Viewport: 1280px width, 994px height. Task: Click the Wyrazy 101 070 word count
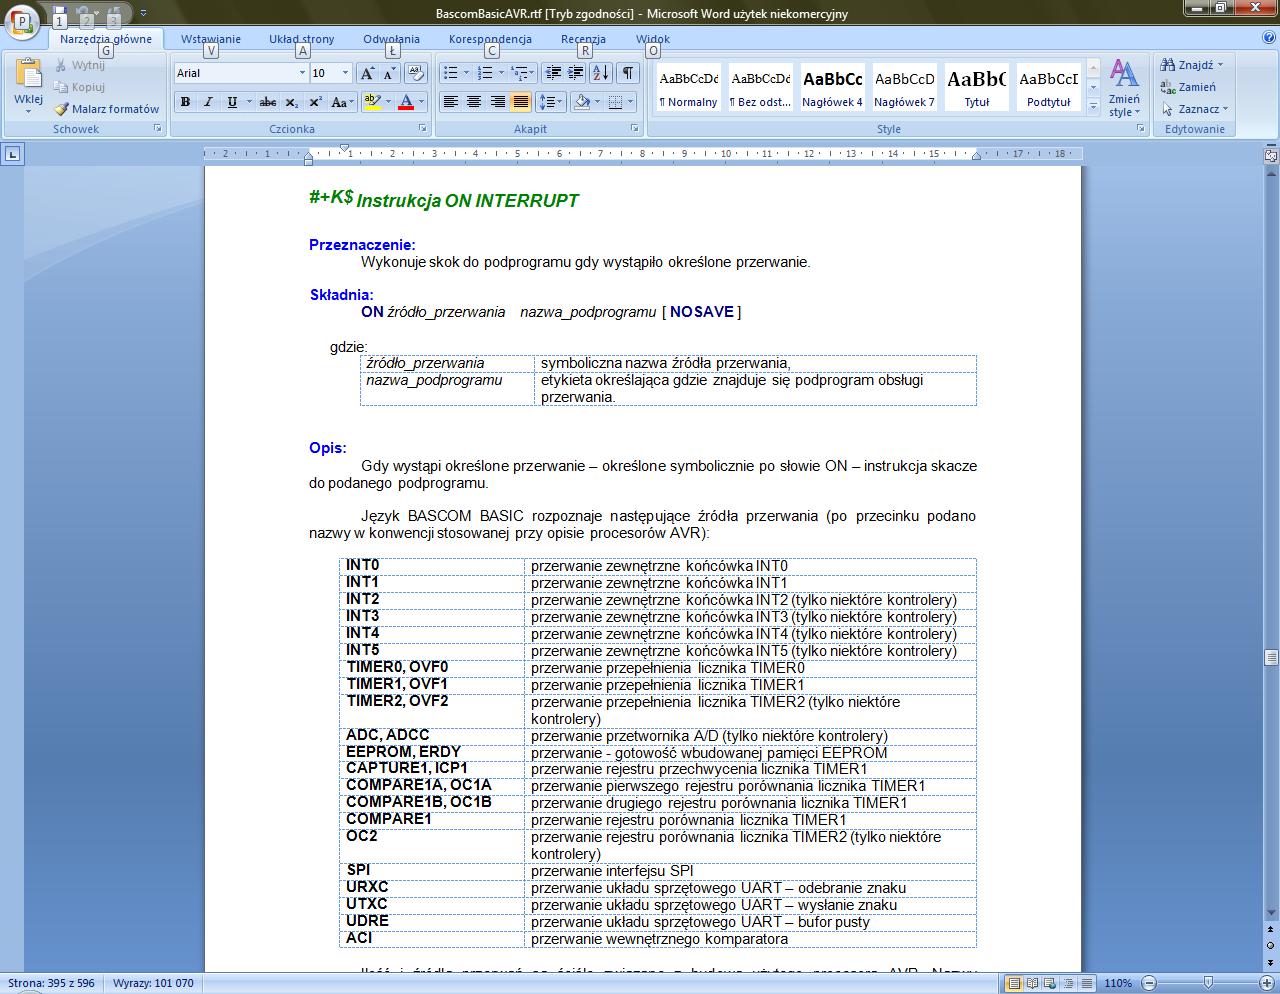(x=153, y=983)
